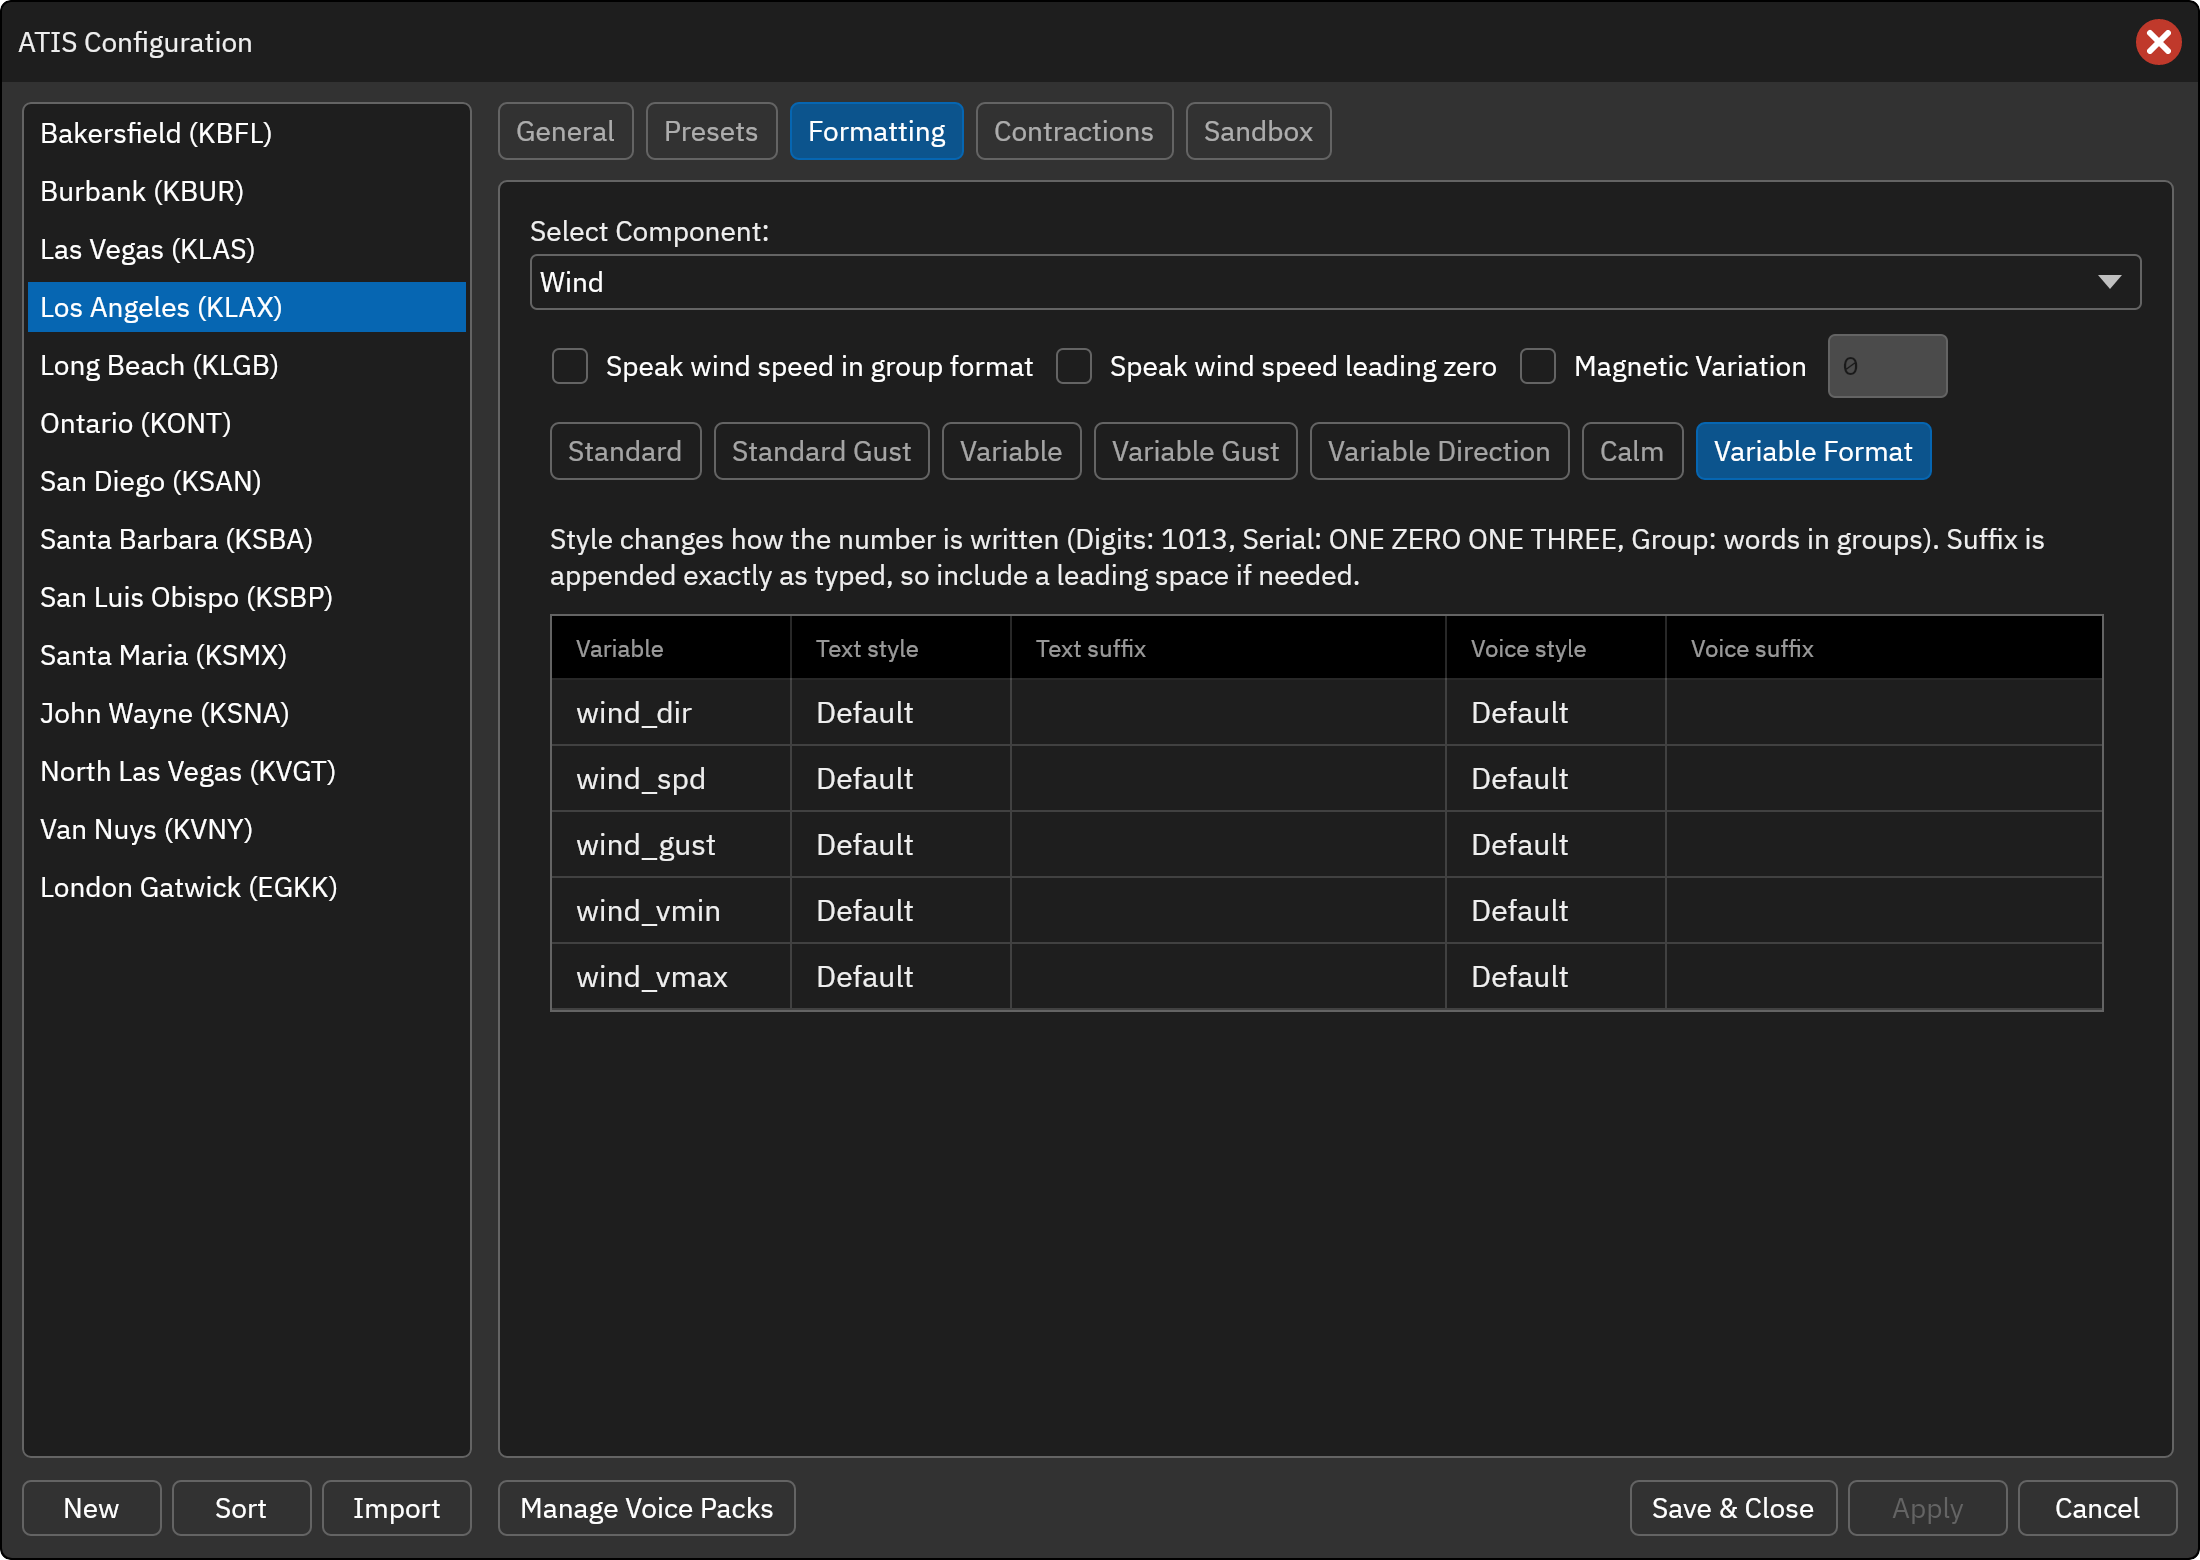Open the Select Component dropdown arrow
This screenshot has height=1560, width=2200.
coord(2109,282)
